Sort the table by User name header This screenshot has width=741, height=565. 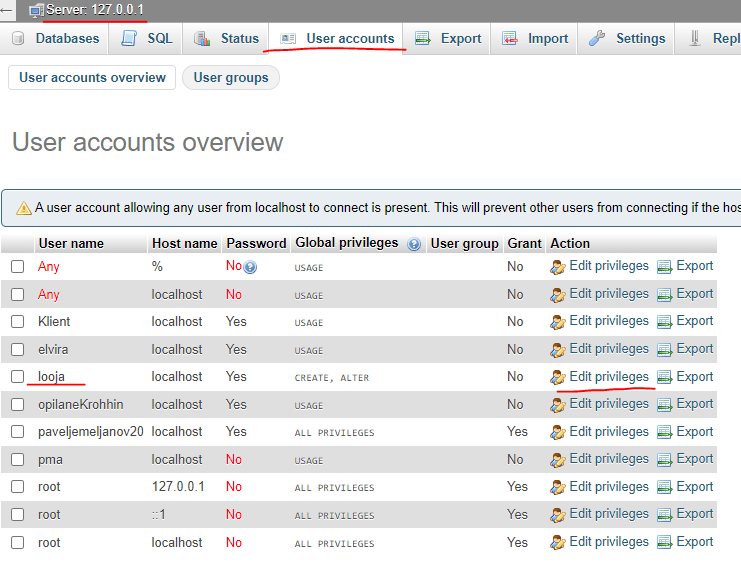(71, 243)
